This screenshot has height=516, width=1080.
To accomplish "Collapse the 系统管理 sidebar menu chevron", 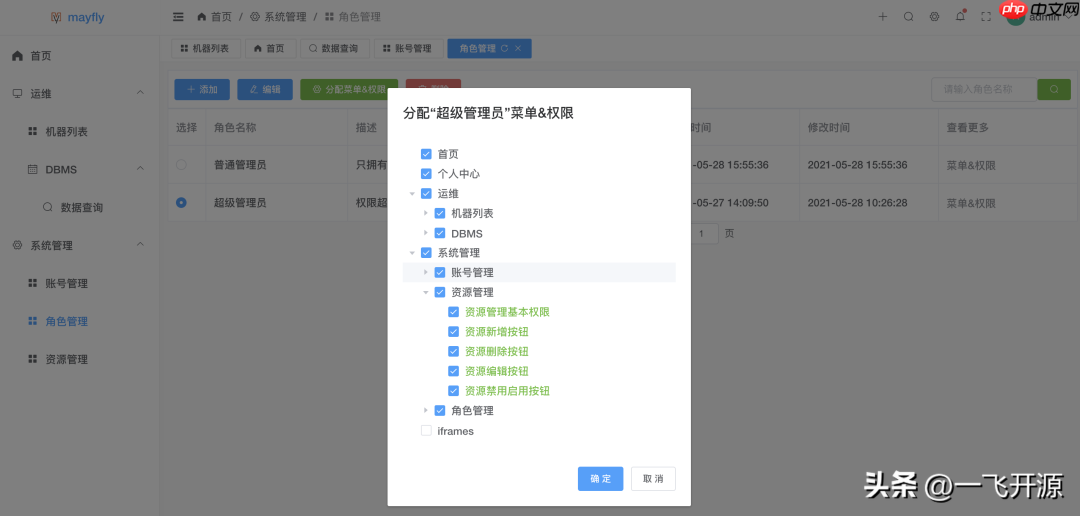I will click(x=140, y=245).
